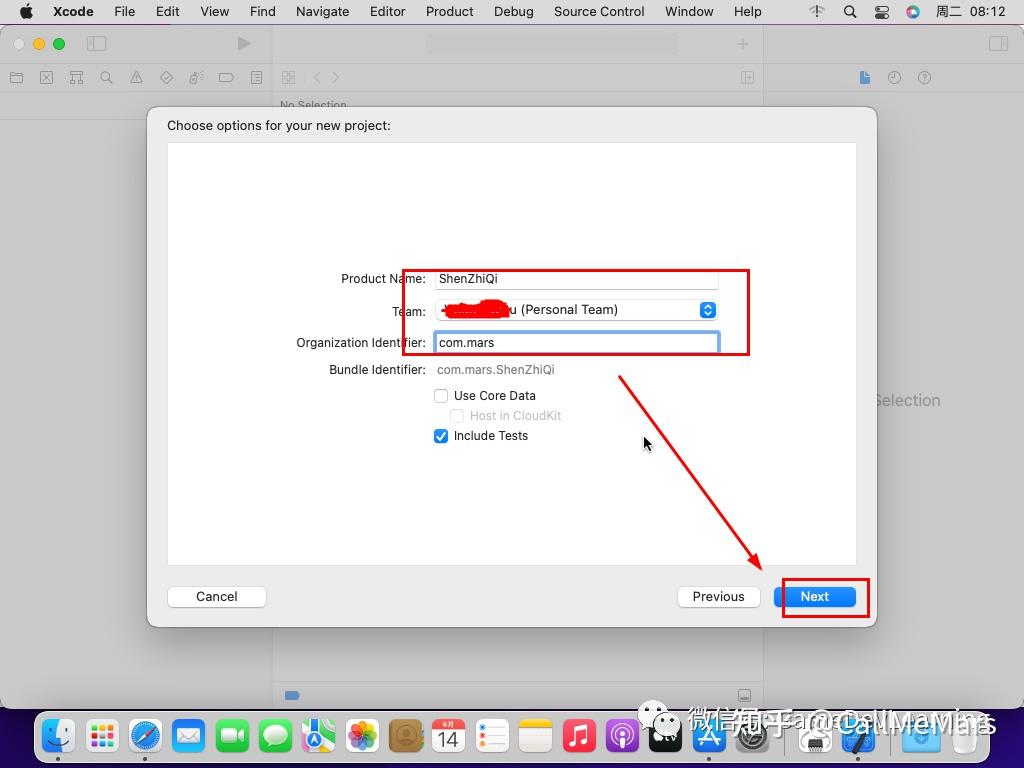Show the Report navigator
Viewport: 1024px width, 768px height.
[x=257, y=78]
